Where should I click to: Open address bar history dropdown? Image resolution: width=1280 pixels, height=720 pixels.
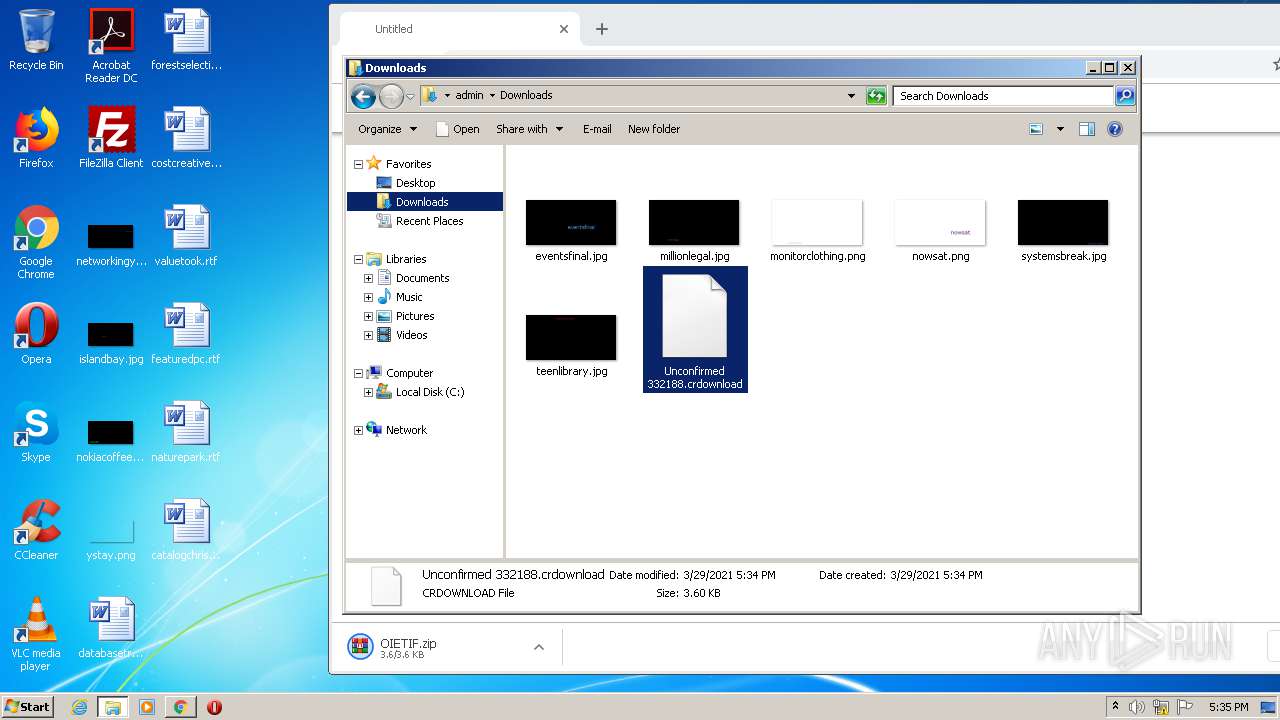point(851,96)
